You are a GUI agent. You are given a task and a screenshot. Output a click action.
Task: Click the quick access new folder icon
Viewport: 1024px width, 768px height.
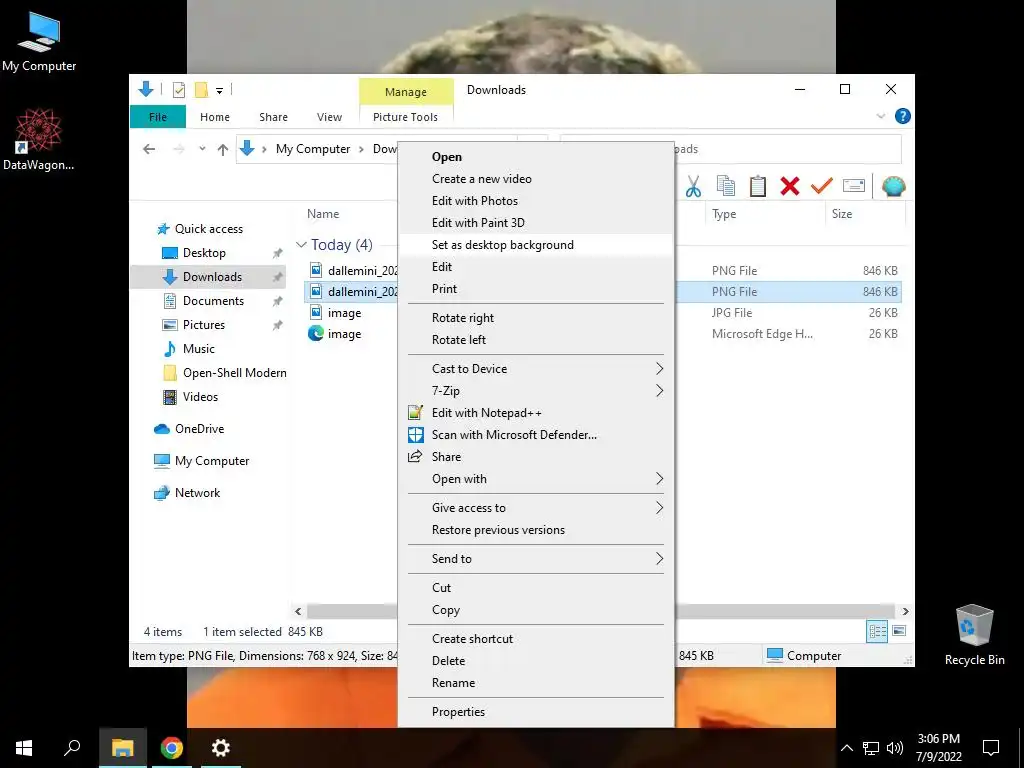[x=201, y=89]
